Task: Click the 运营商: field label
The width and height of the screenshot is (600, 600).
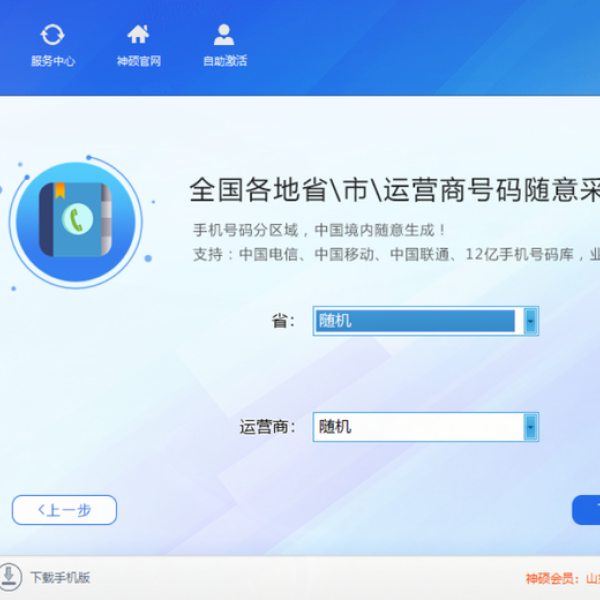Action: (x=267, y=427)
